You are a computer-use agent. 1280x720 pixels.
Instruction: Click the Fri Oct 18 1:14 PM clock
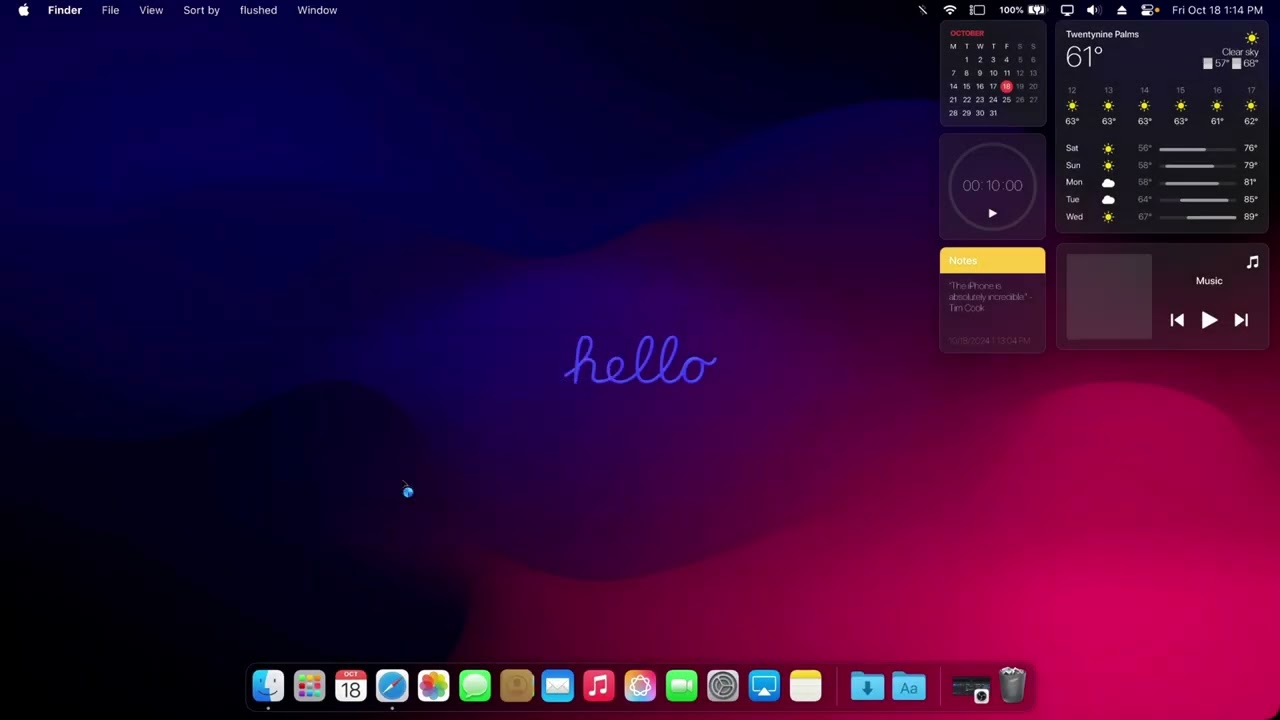click(x=1217, y=10)
